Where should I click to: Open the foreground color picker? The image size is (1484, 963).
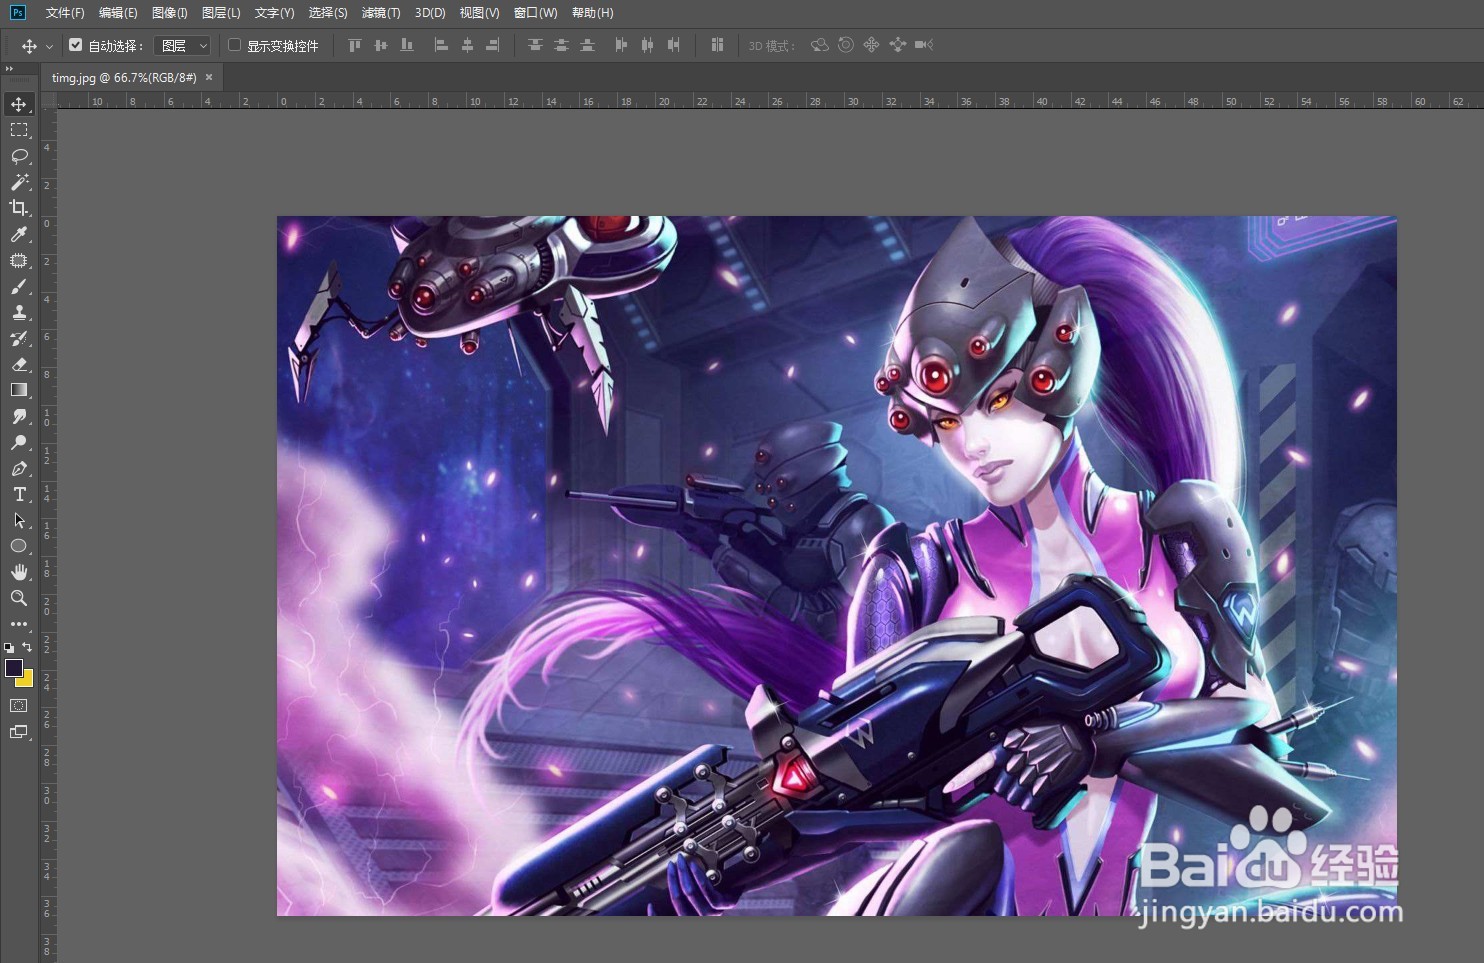13,667
